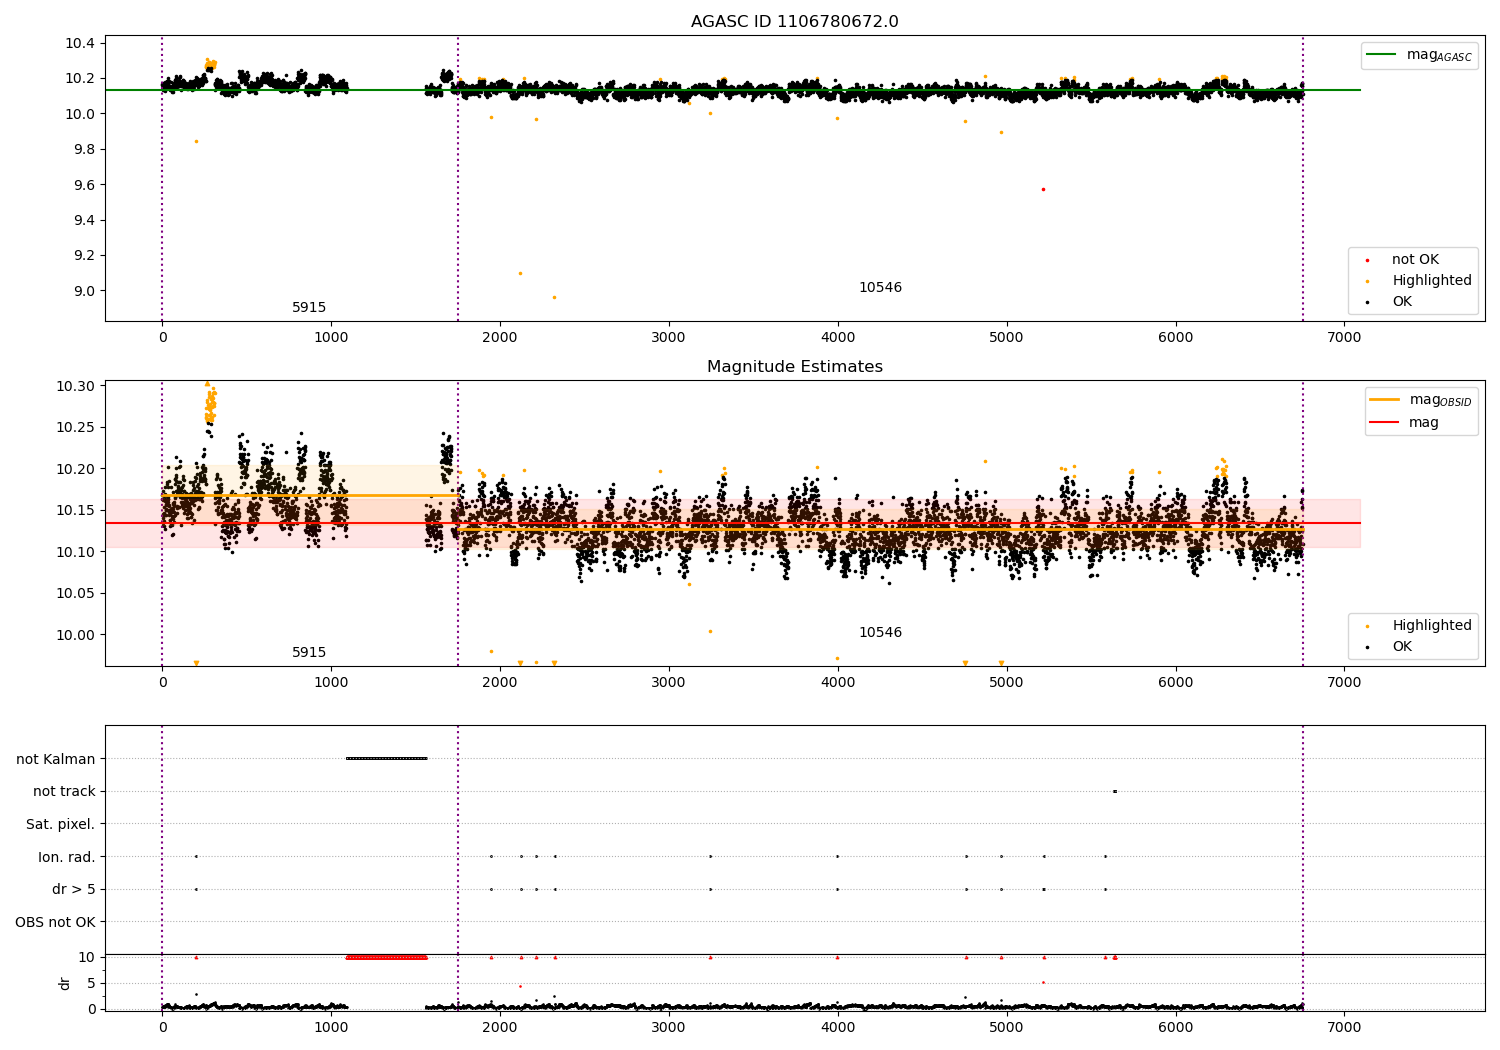Click the '10546' obsid label in middle plot
The width and height of the screenshot is (1500, 1050).
pos(880,633)
